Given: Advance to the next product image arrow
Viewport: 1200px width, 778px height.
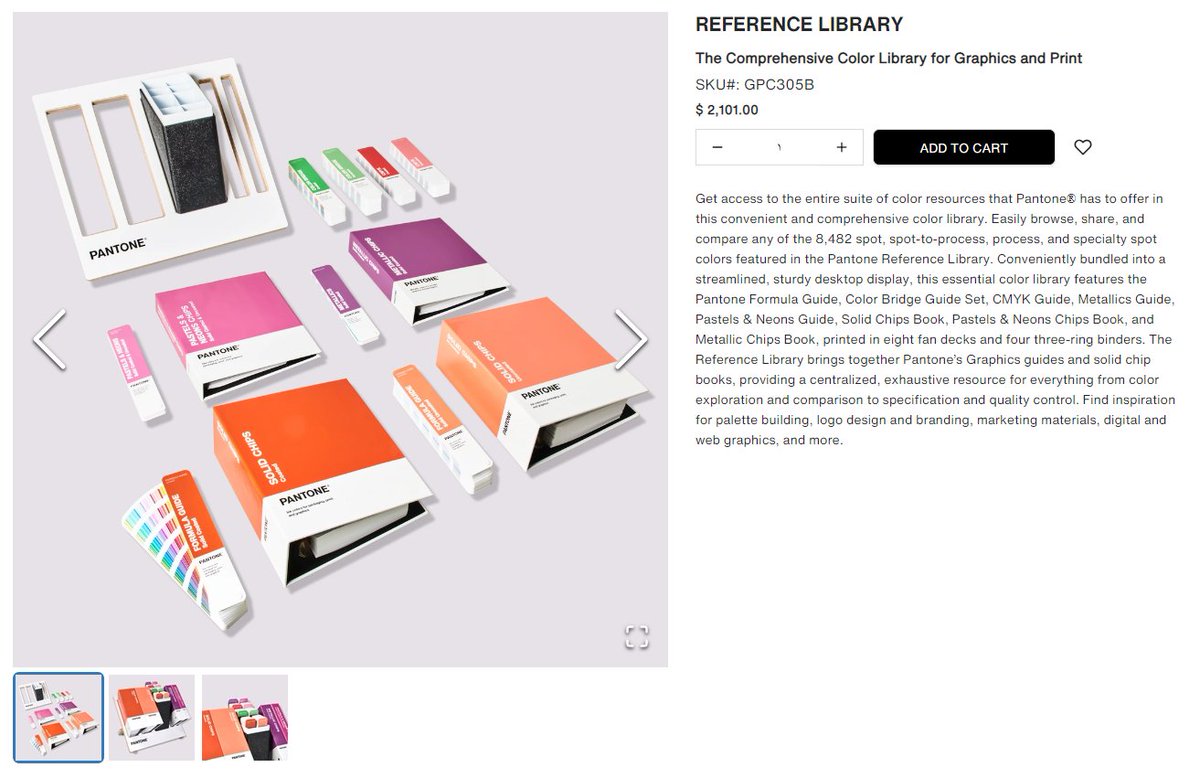Looking at the screenshot, I should (630, 340).
